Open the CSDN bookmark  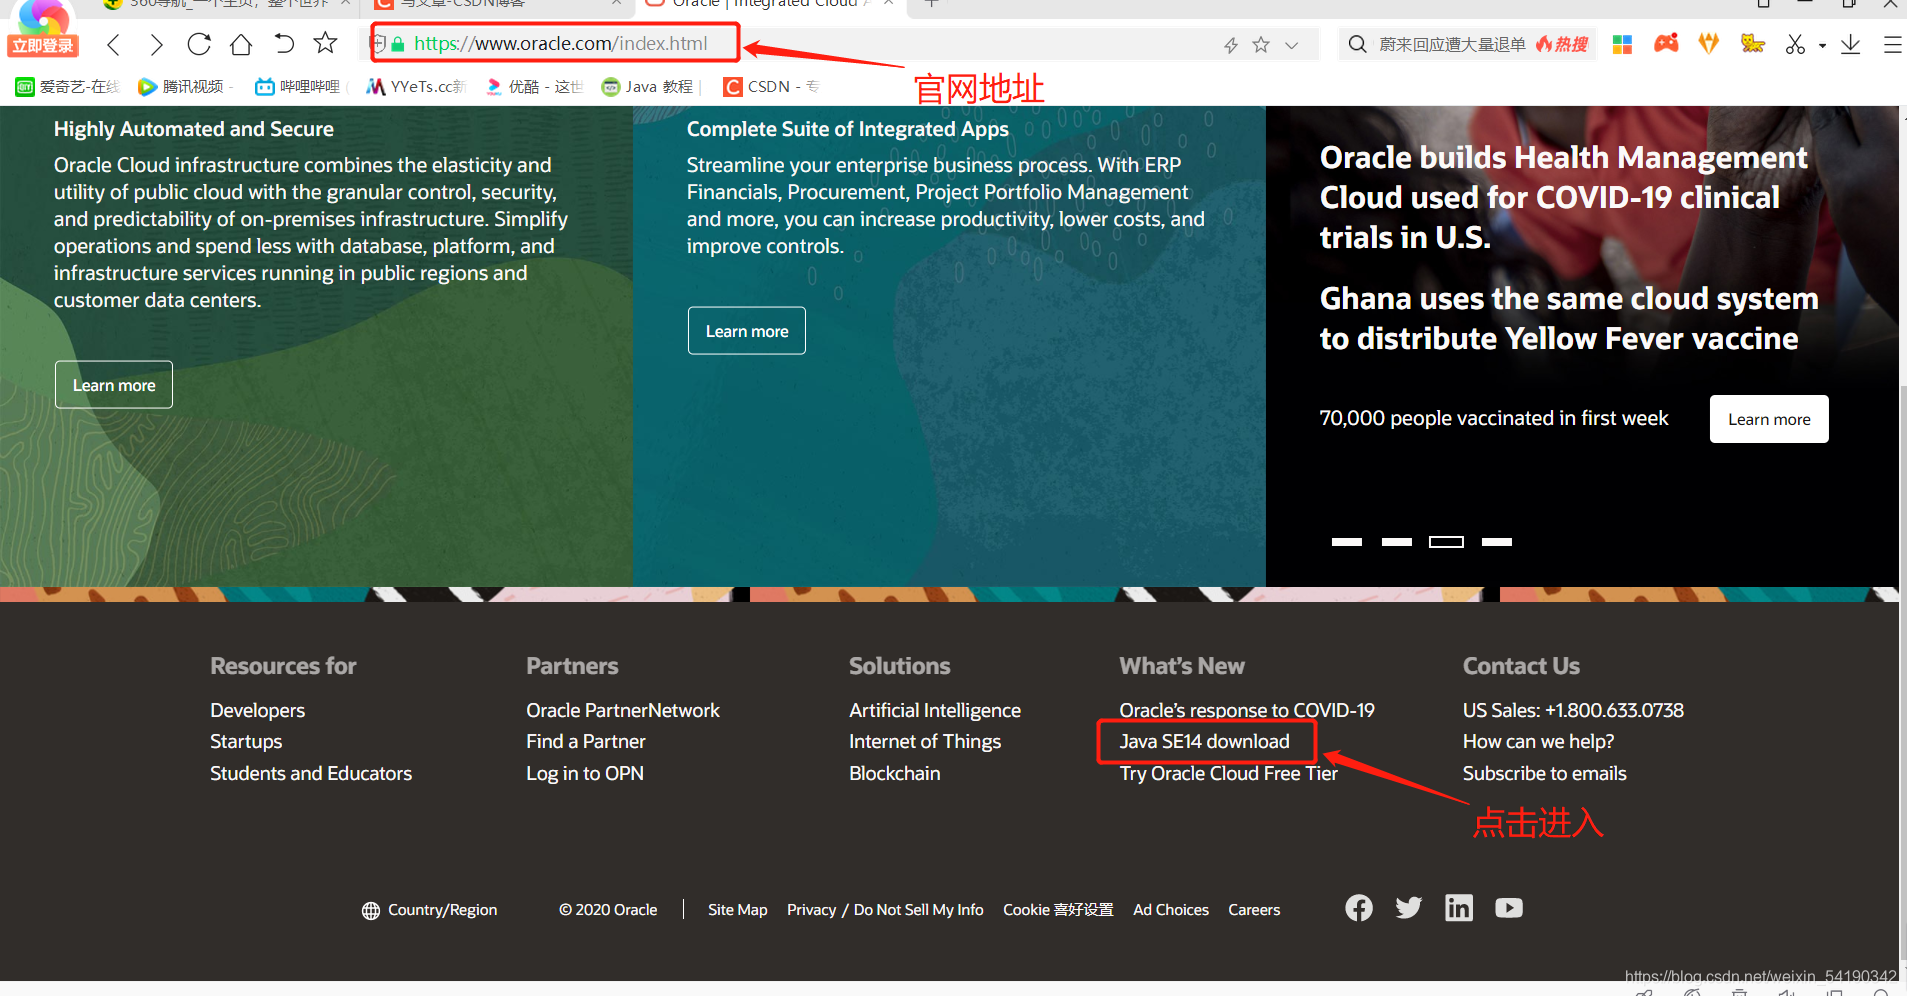tap(770, 87)
